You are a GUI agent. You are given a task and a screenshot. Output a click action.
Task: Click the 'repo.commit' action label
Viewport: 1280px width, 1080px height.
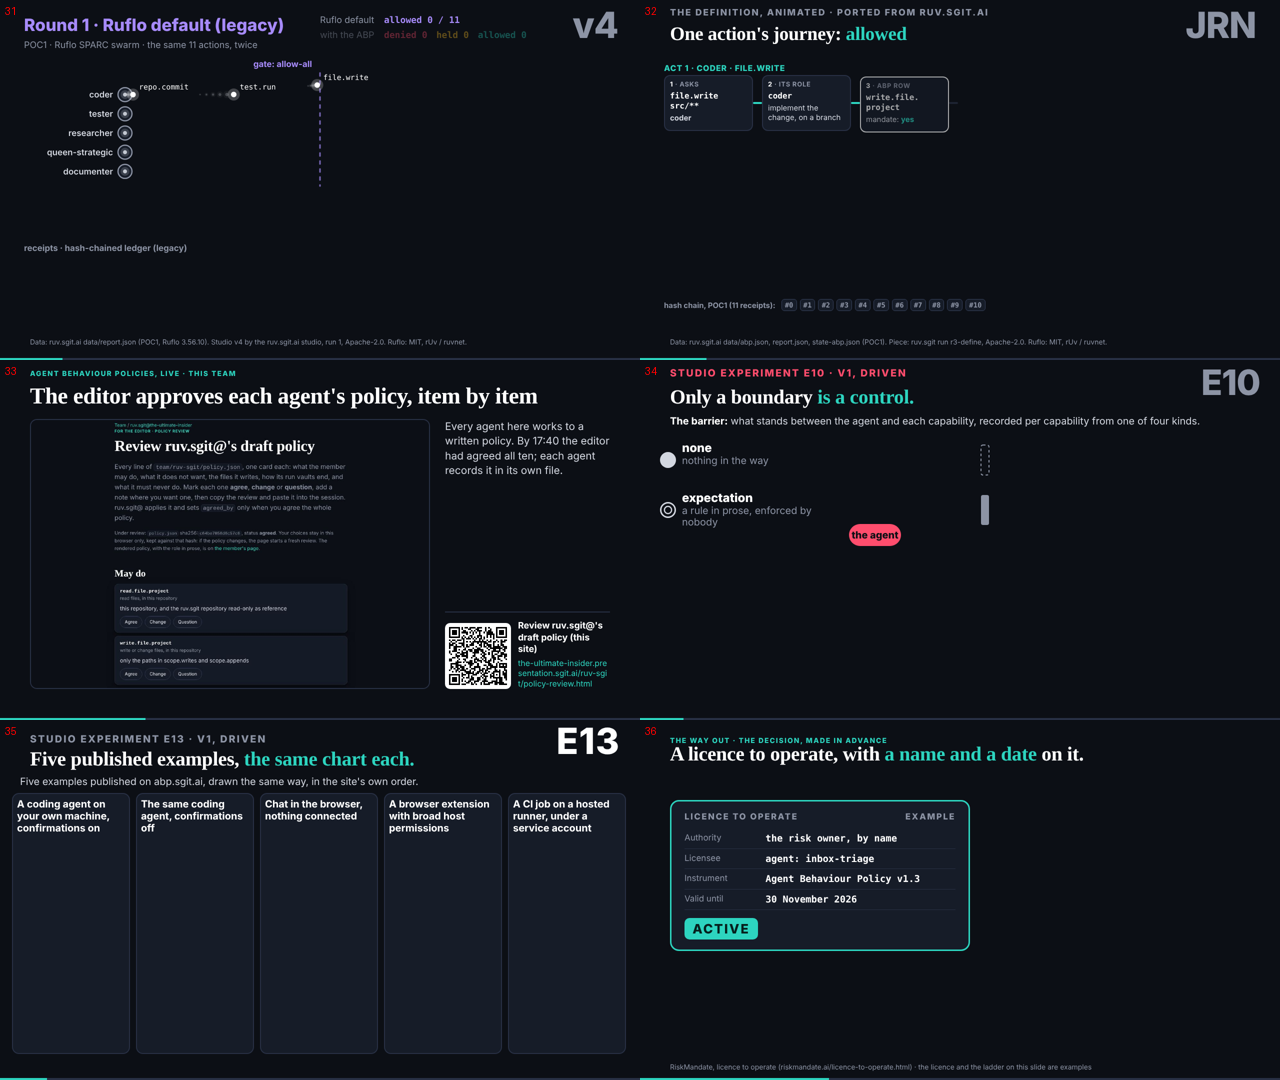(164, 87)
